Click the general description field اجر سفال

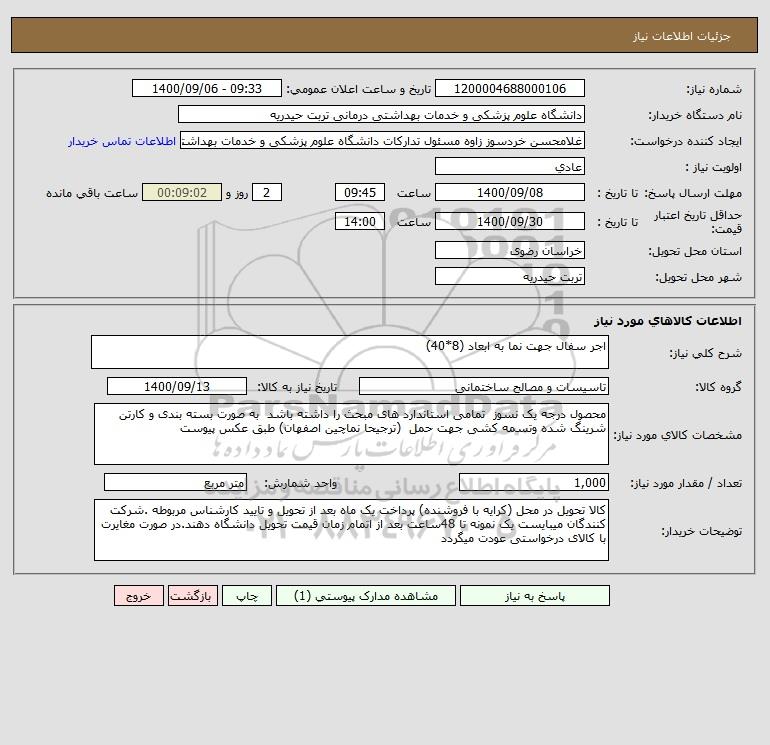pyautogui.click(x=350, y=352)
